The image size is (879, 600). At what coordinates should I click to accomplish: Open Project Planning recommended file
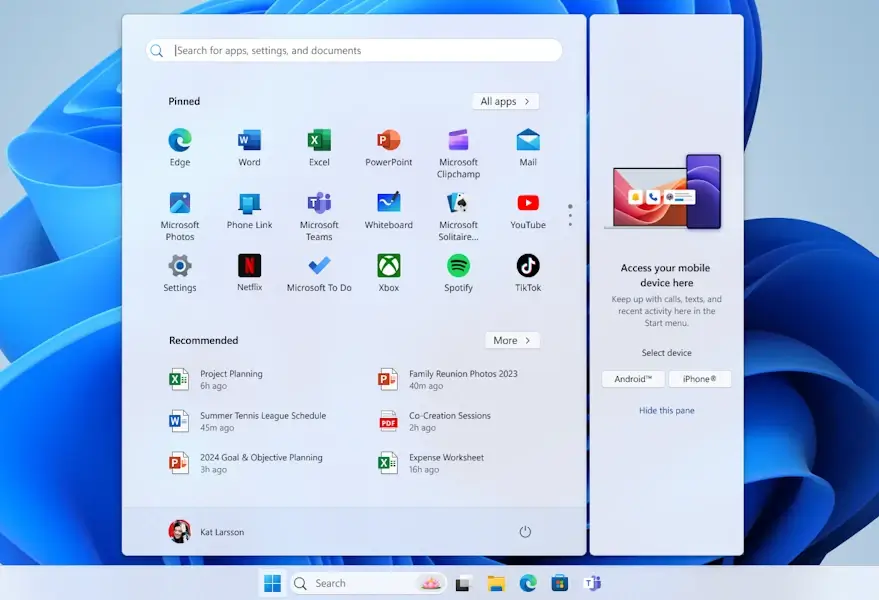coord(216,380)
